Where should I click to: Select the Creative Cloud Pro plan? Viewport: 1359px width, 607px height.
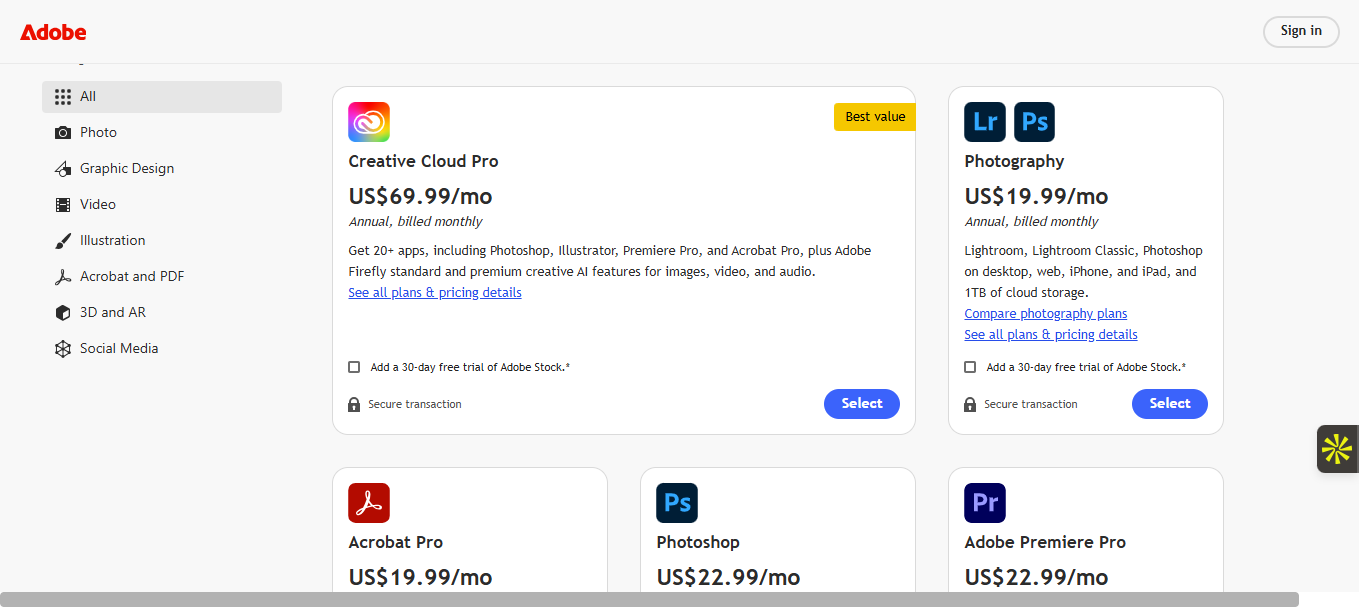861,404
